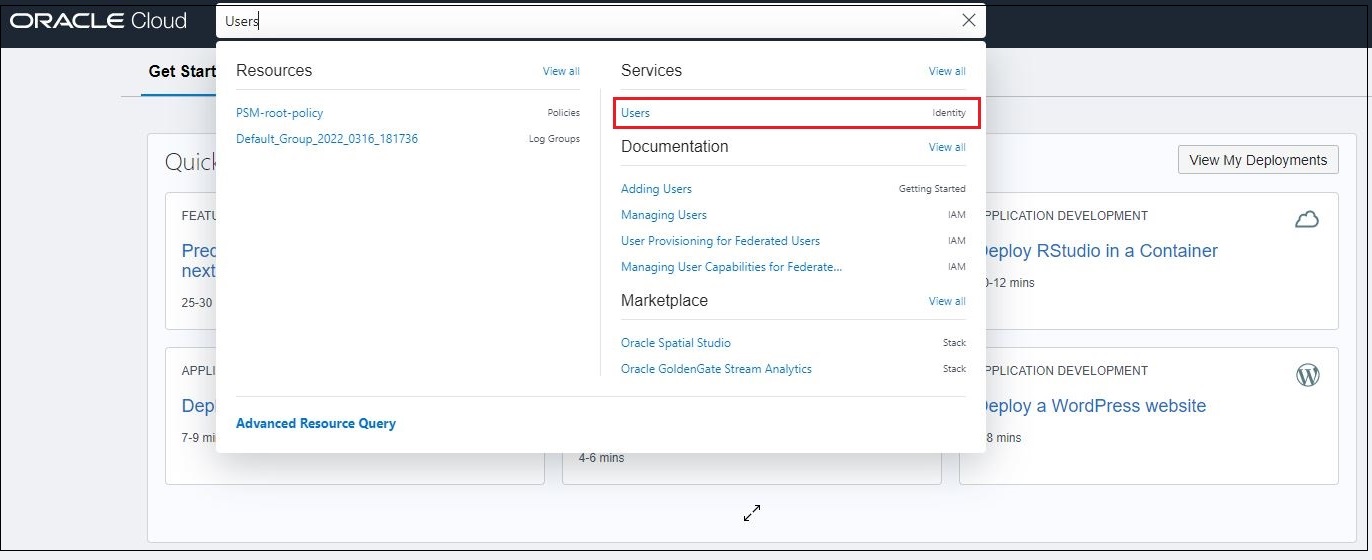This screenshot has height=560, width=1372.
Task: View all Resources results
Action: pyautogui.click(x=560, y=71)
